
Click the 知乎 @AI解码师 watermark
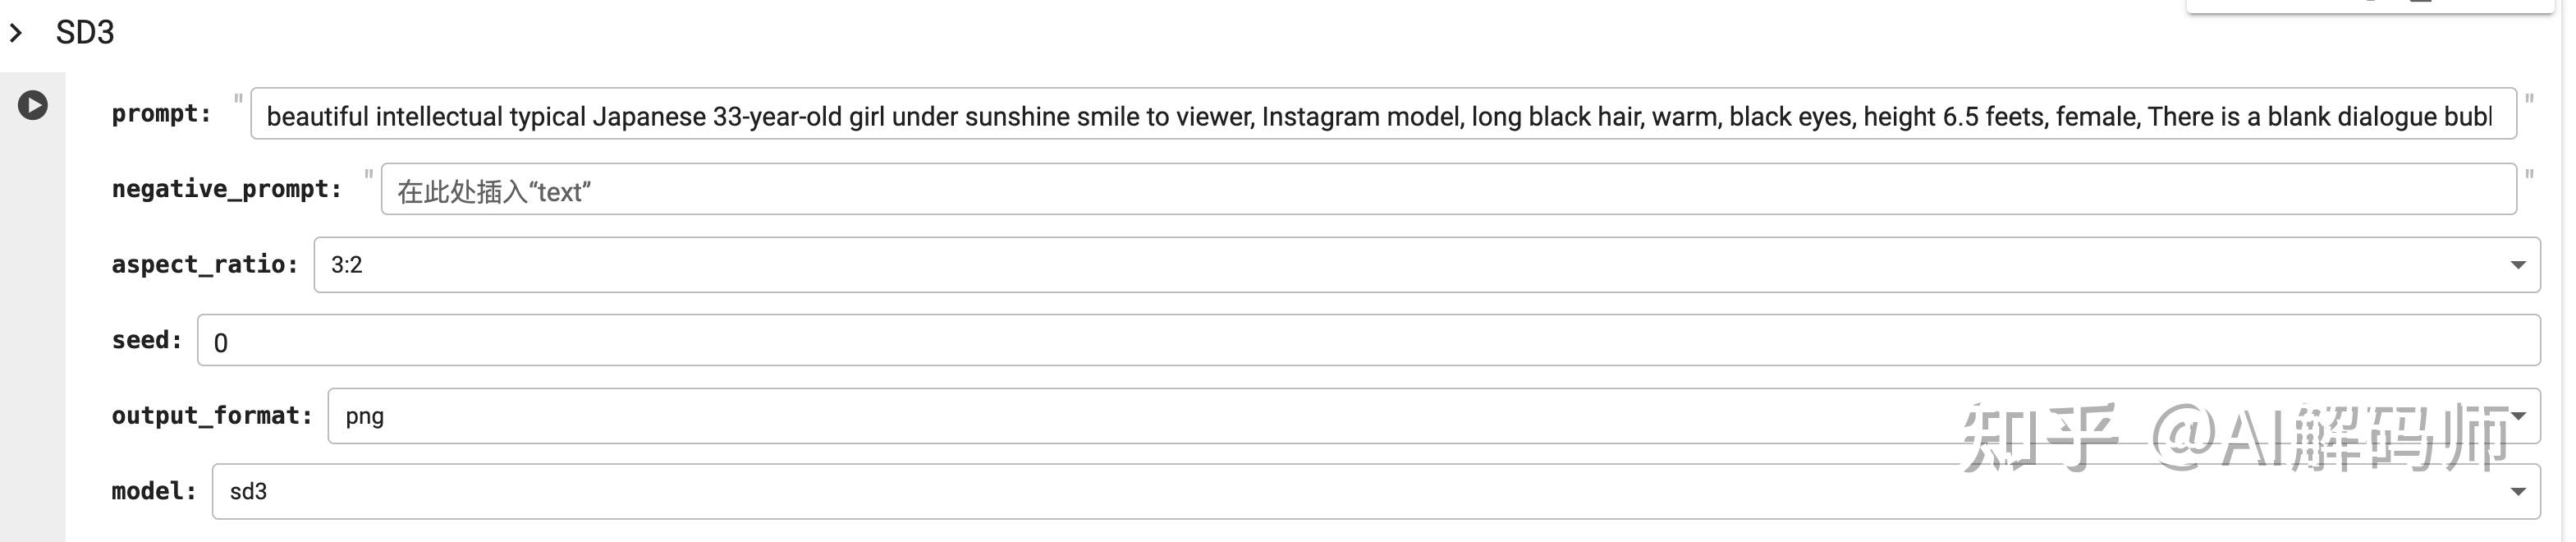coord(2236,438)
